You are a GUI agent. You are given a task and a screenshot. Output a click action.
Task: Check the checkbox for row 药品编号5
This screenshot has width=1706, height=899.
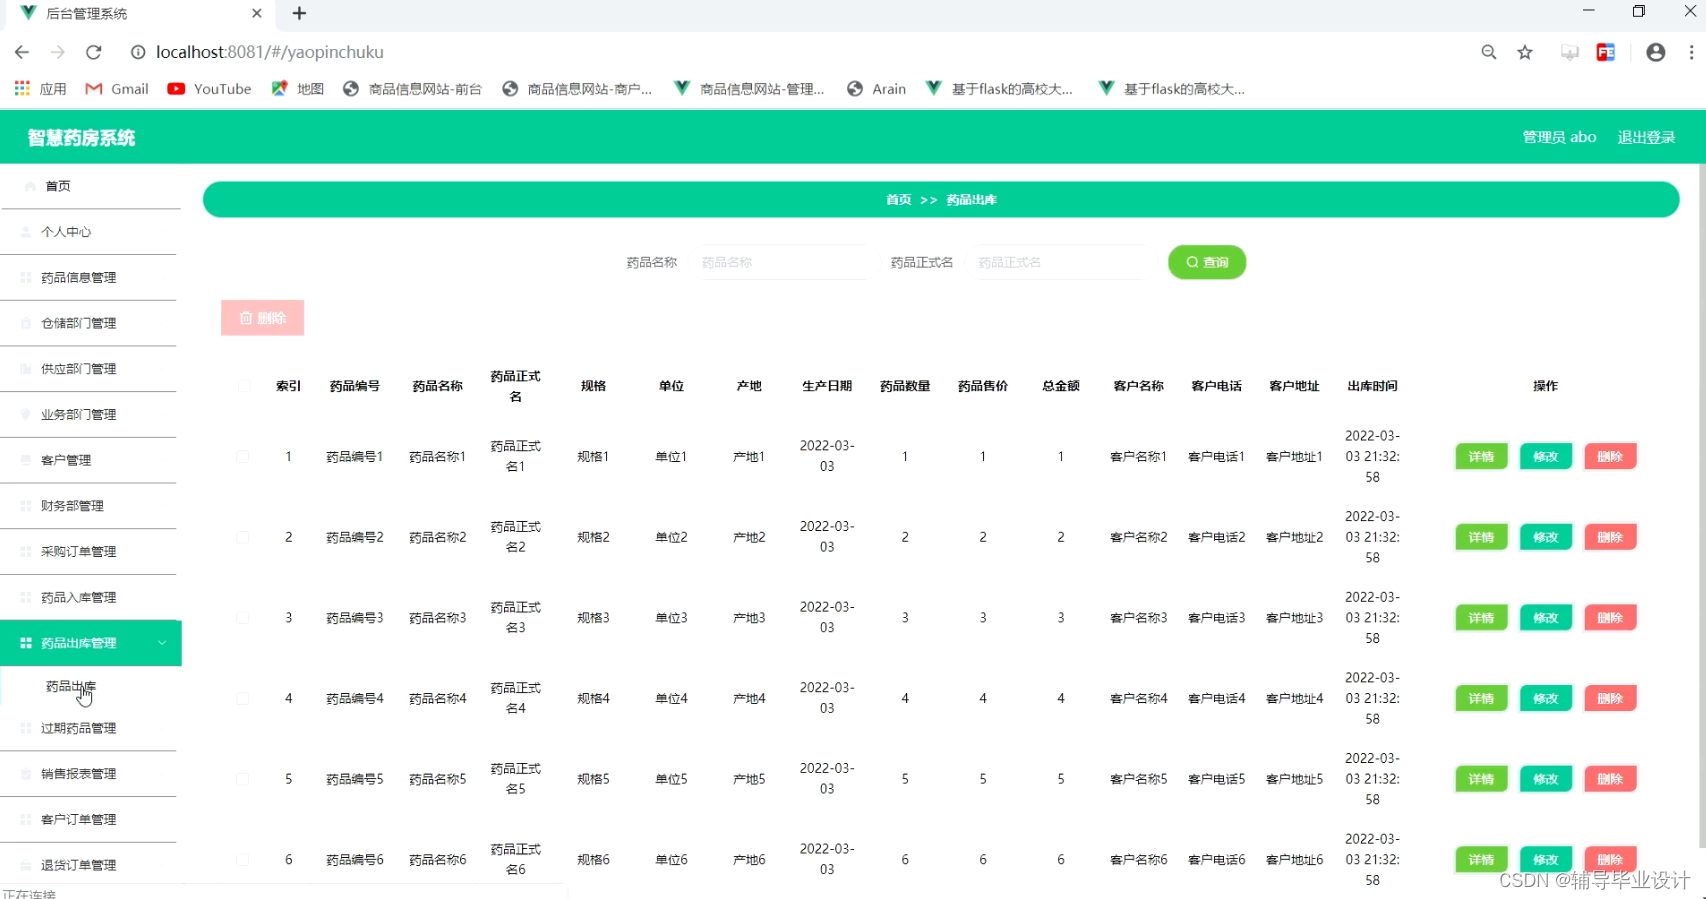click(x=243, y=779)
